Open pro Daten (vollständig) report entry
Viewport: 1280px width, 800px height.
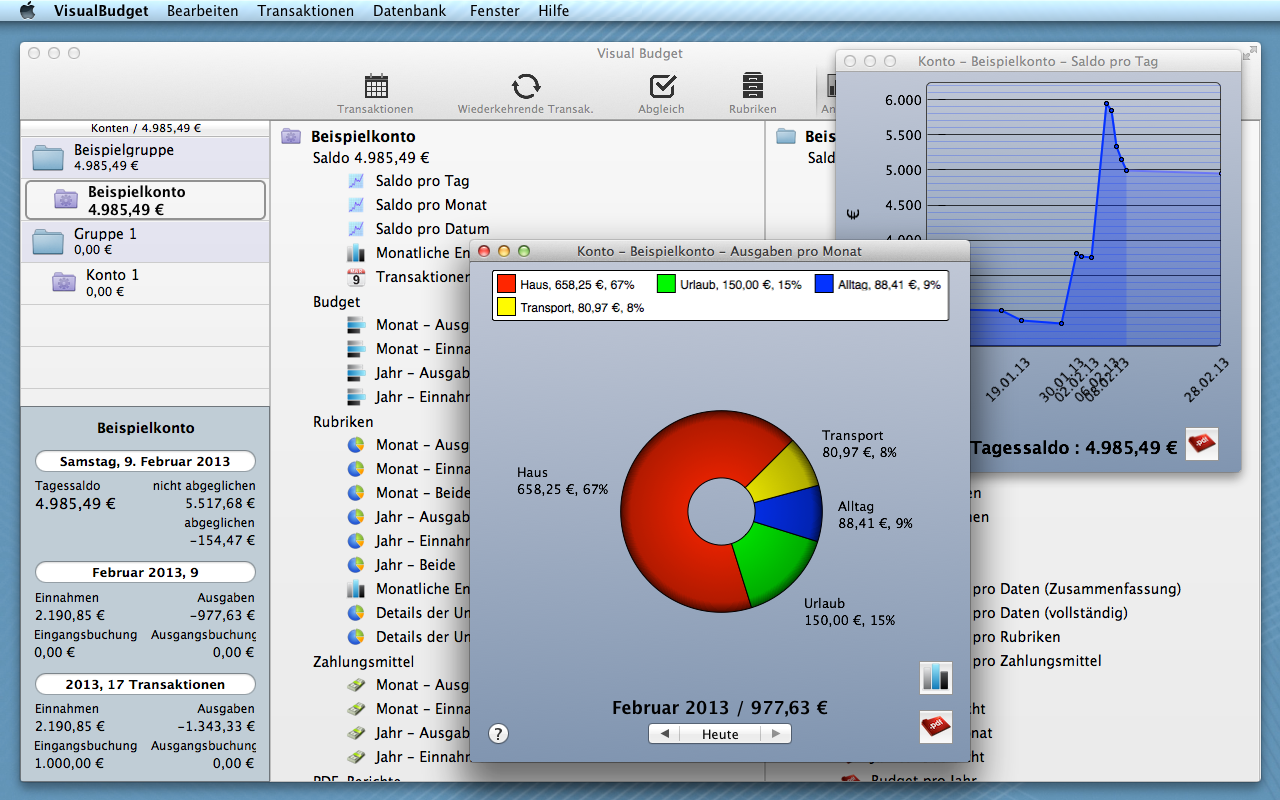click(x=1050, y=613)
